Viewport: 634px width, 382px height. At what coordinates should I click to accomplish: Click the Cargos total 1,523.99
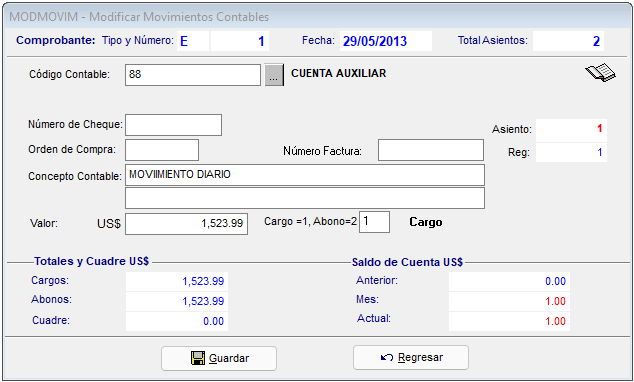(x=177, y=281)
